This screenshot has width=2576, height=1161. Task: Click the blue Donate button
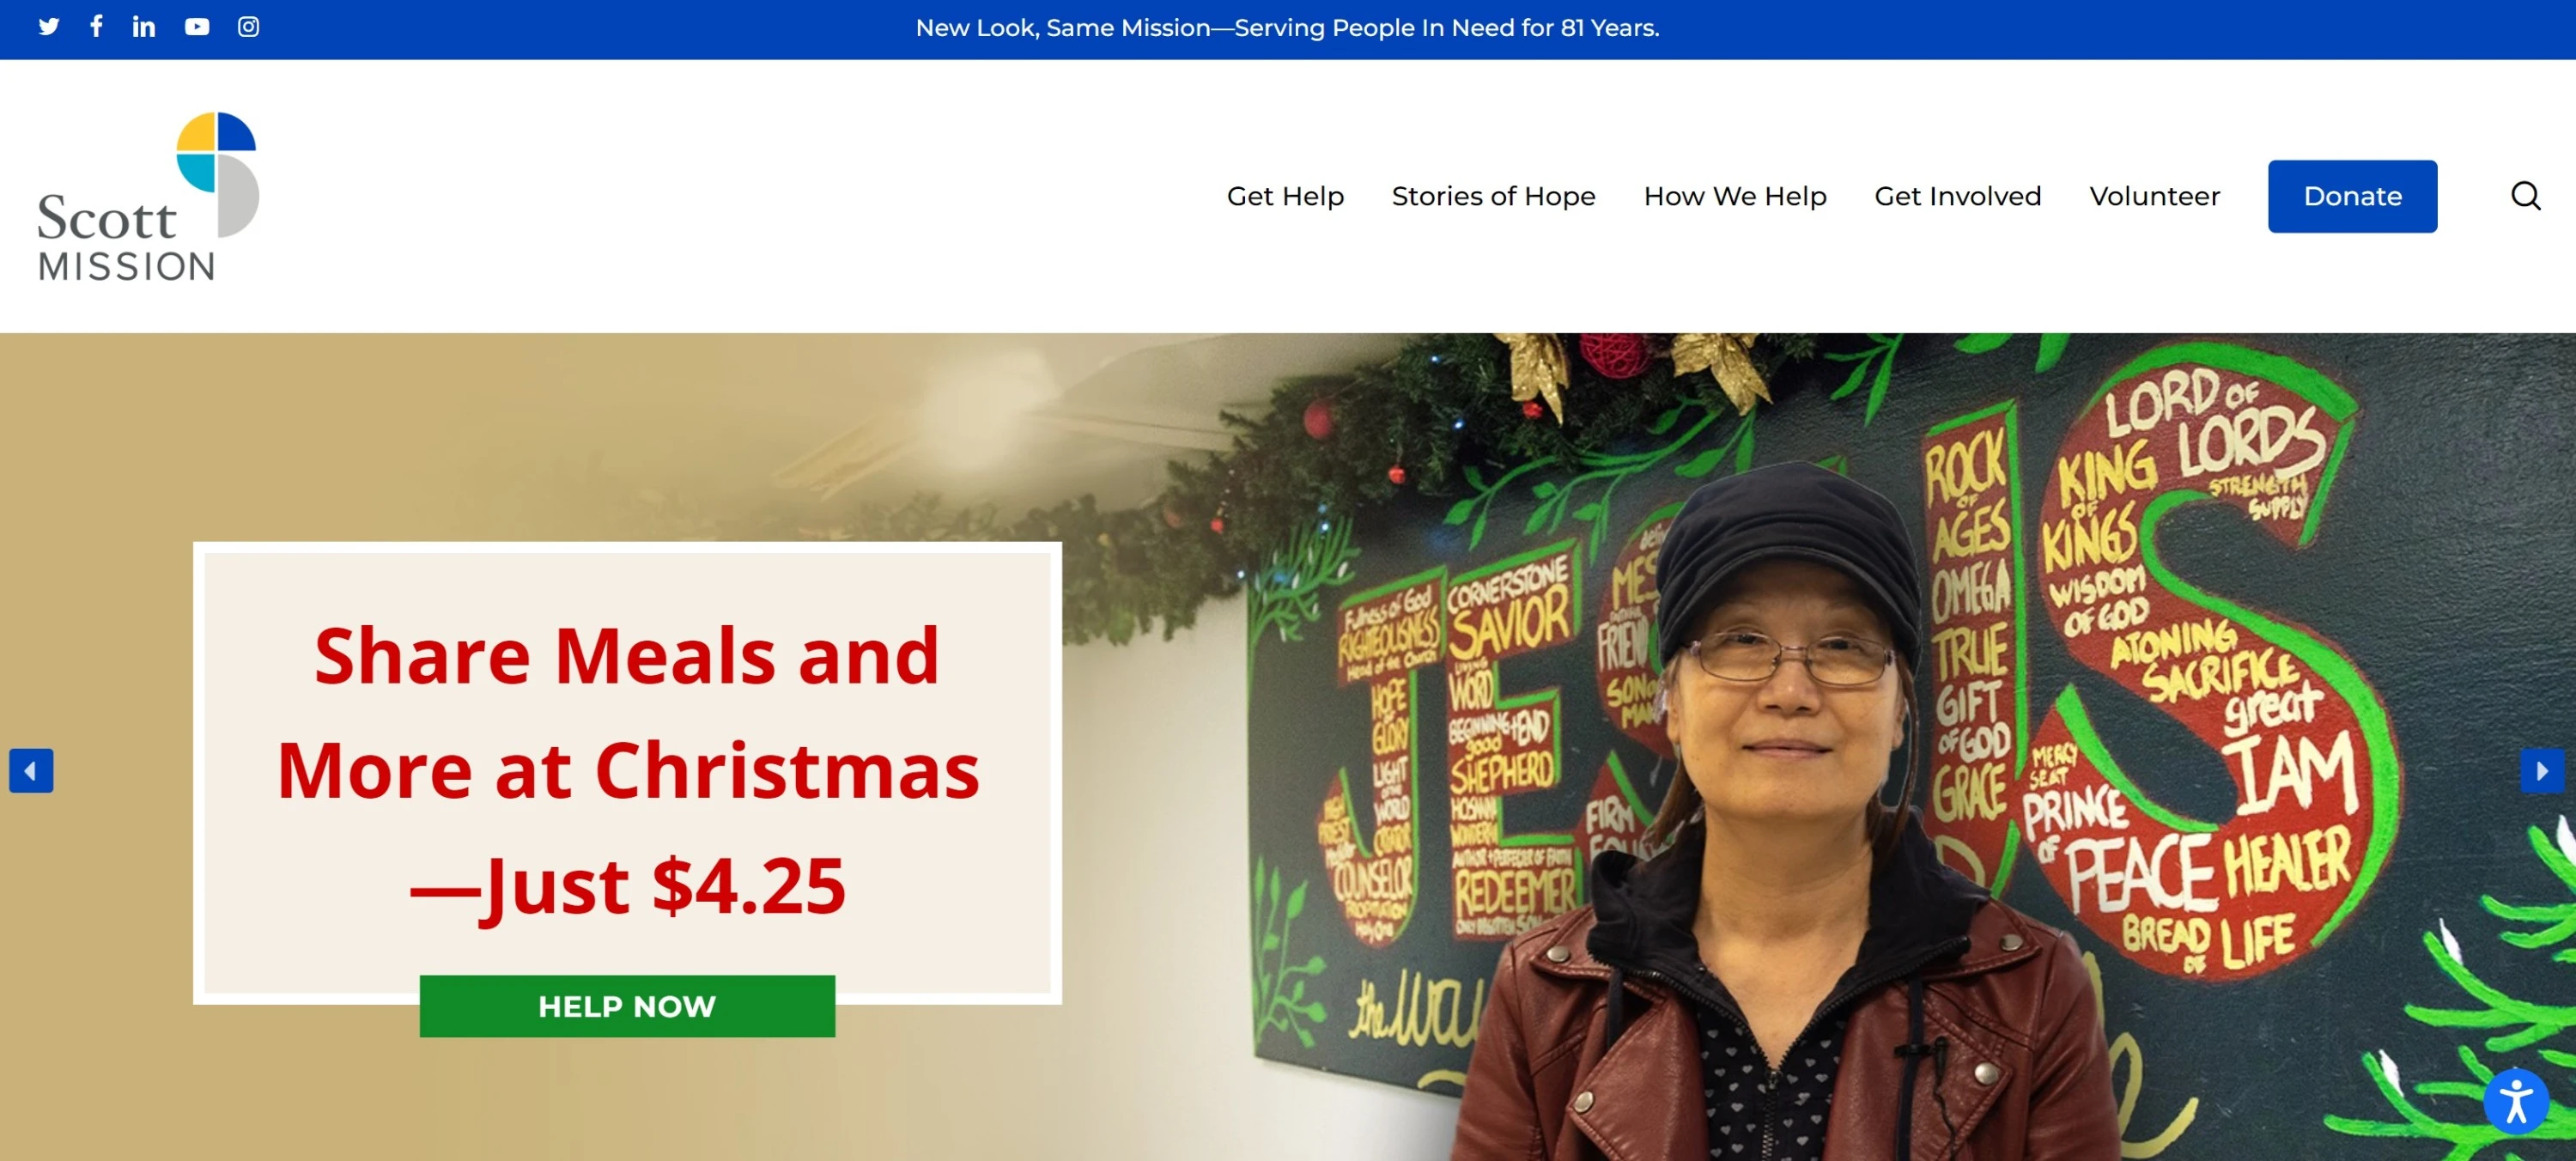point(2352,196)
